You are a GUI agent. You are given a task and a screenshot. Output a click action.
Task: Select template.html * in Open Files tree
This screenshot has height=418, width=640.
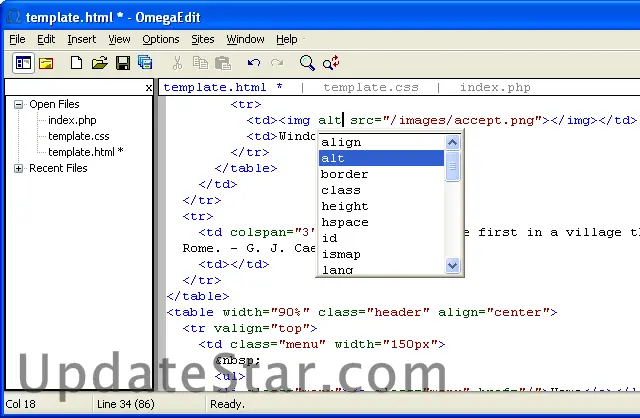[86, 152]
